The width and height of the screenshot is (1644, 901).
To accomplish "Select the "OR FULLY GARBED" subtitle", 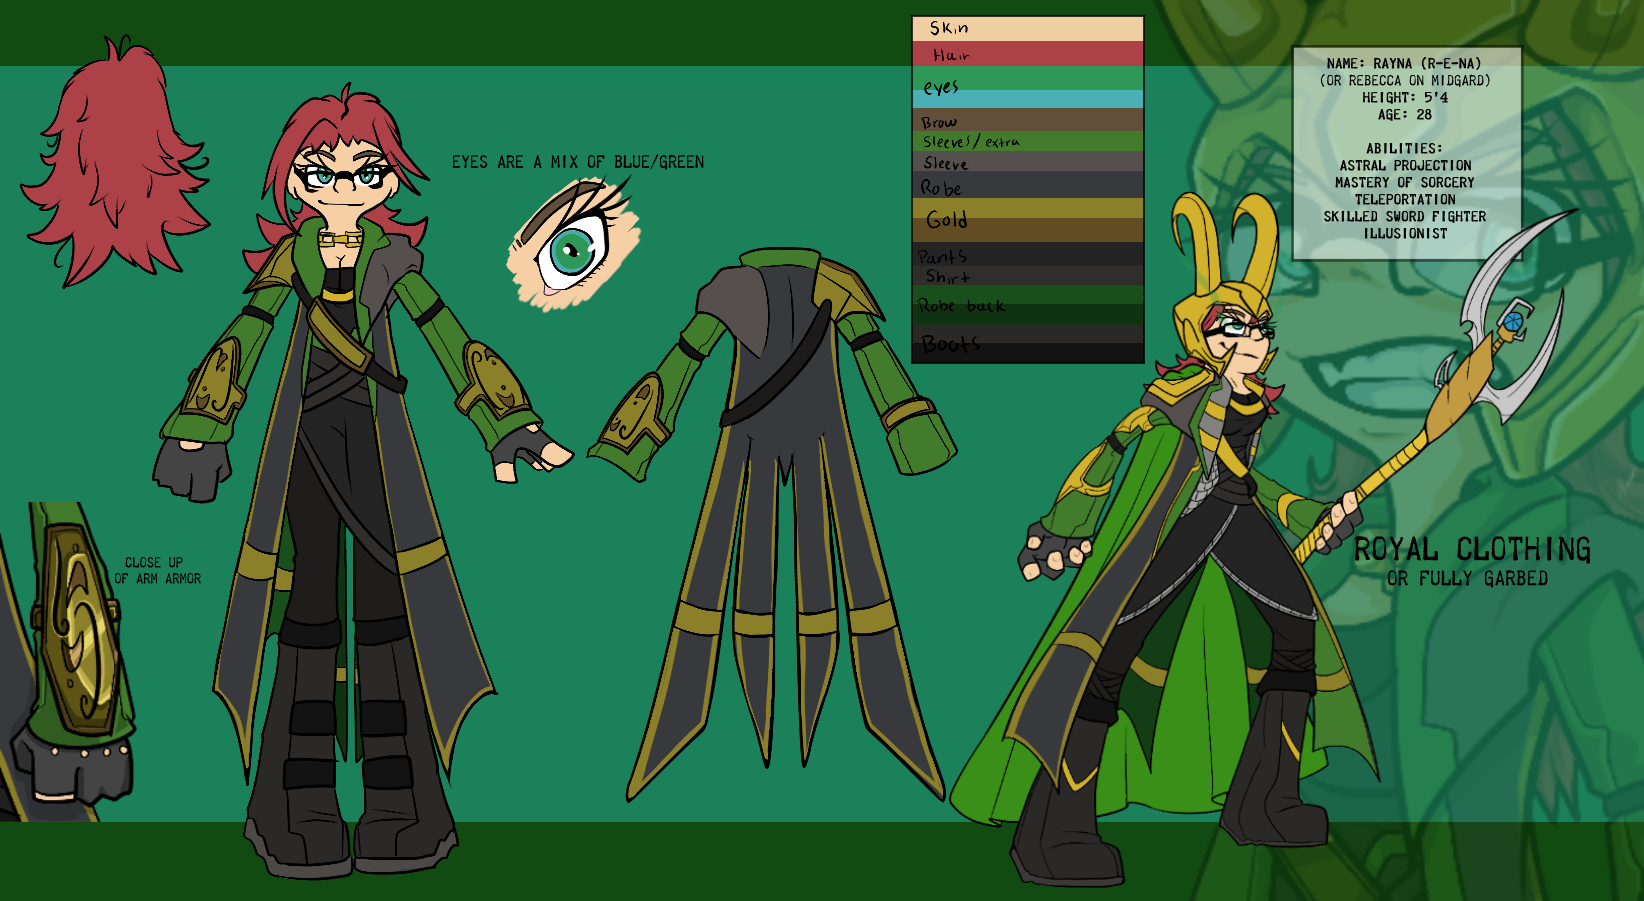I will [x=1467, y=579].
